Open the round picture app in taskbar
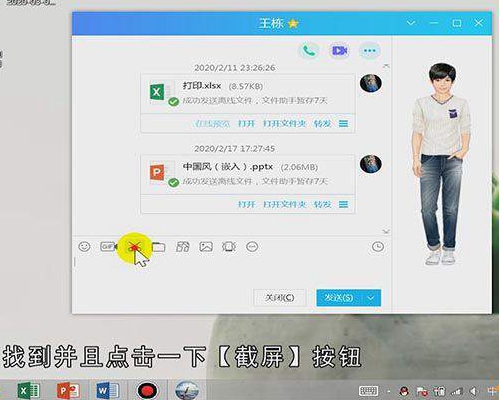This screenshot has height=400, width=499. [x=187, y=390]
